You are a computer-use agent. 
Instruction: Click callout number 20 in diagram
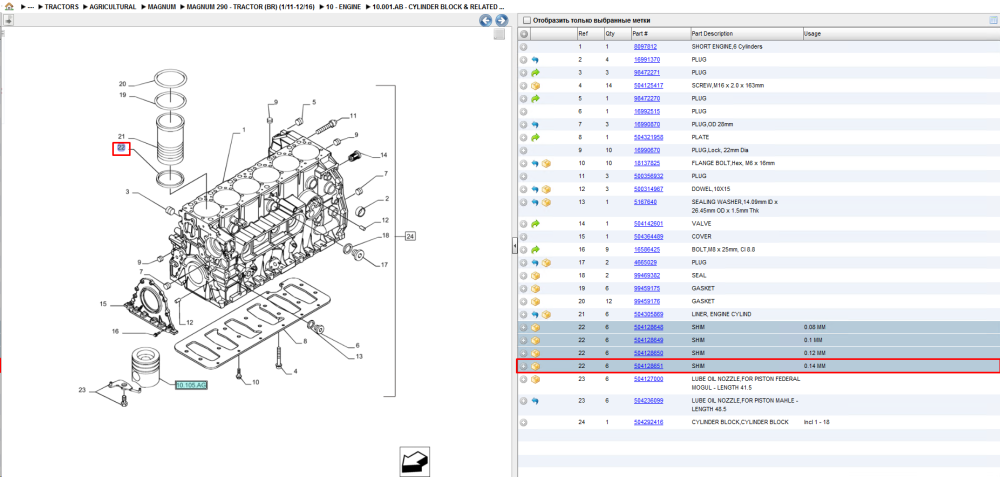tap(123, 84)
